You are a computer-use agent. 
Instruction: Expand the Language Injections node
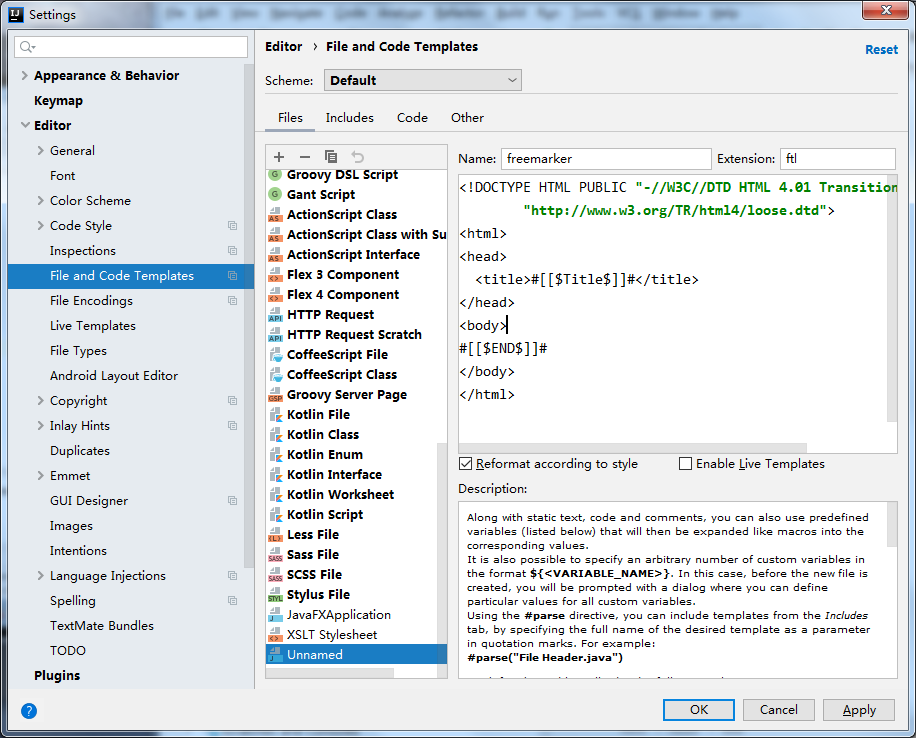click(40, 576)
